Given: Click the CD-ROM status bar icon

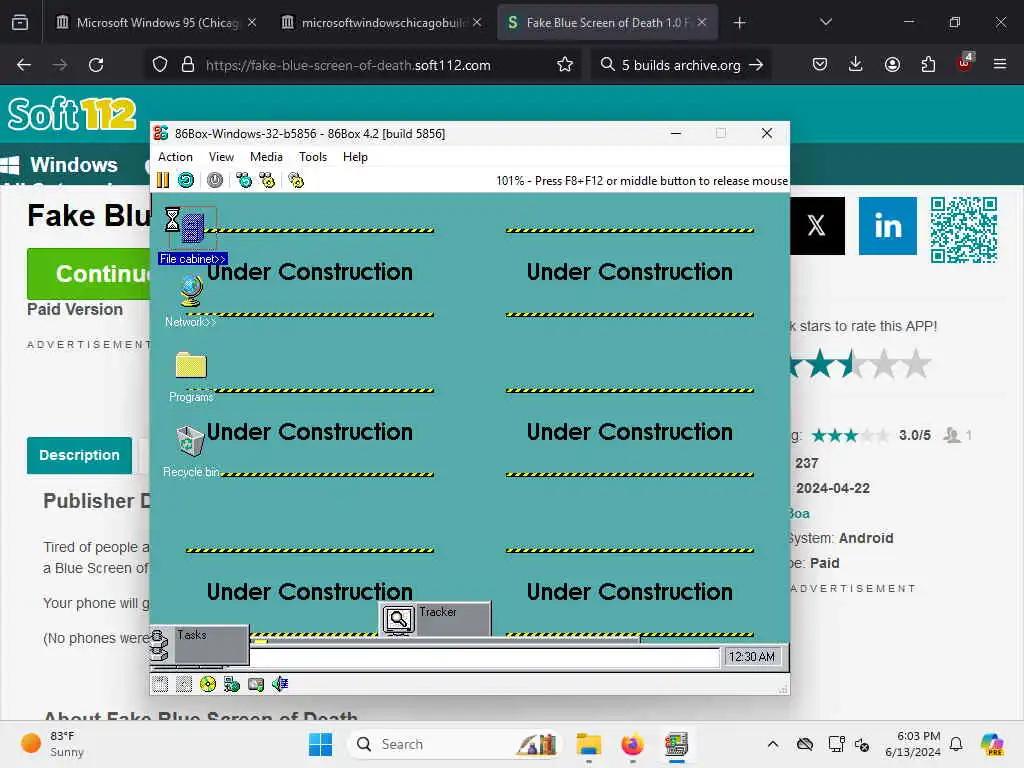Looking at the screenshot, I should tap(208, 684).
